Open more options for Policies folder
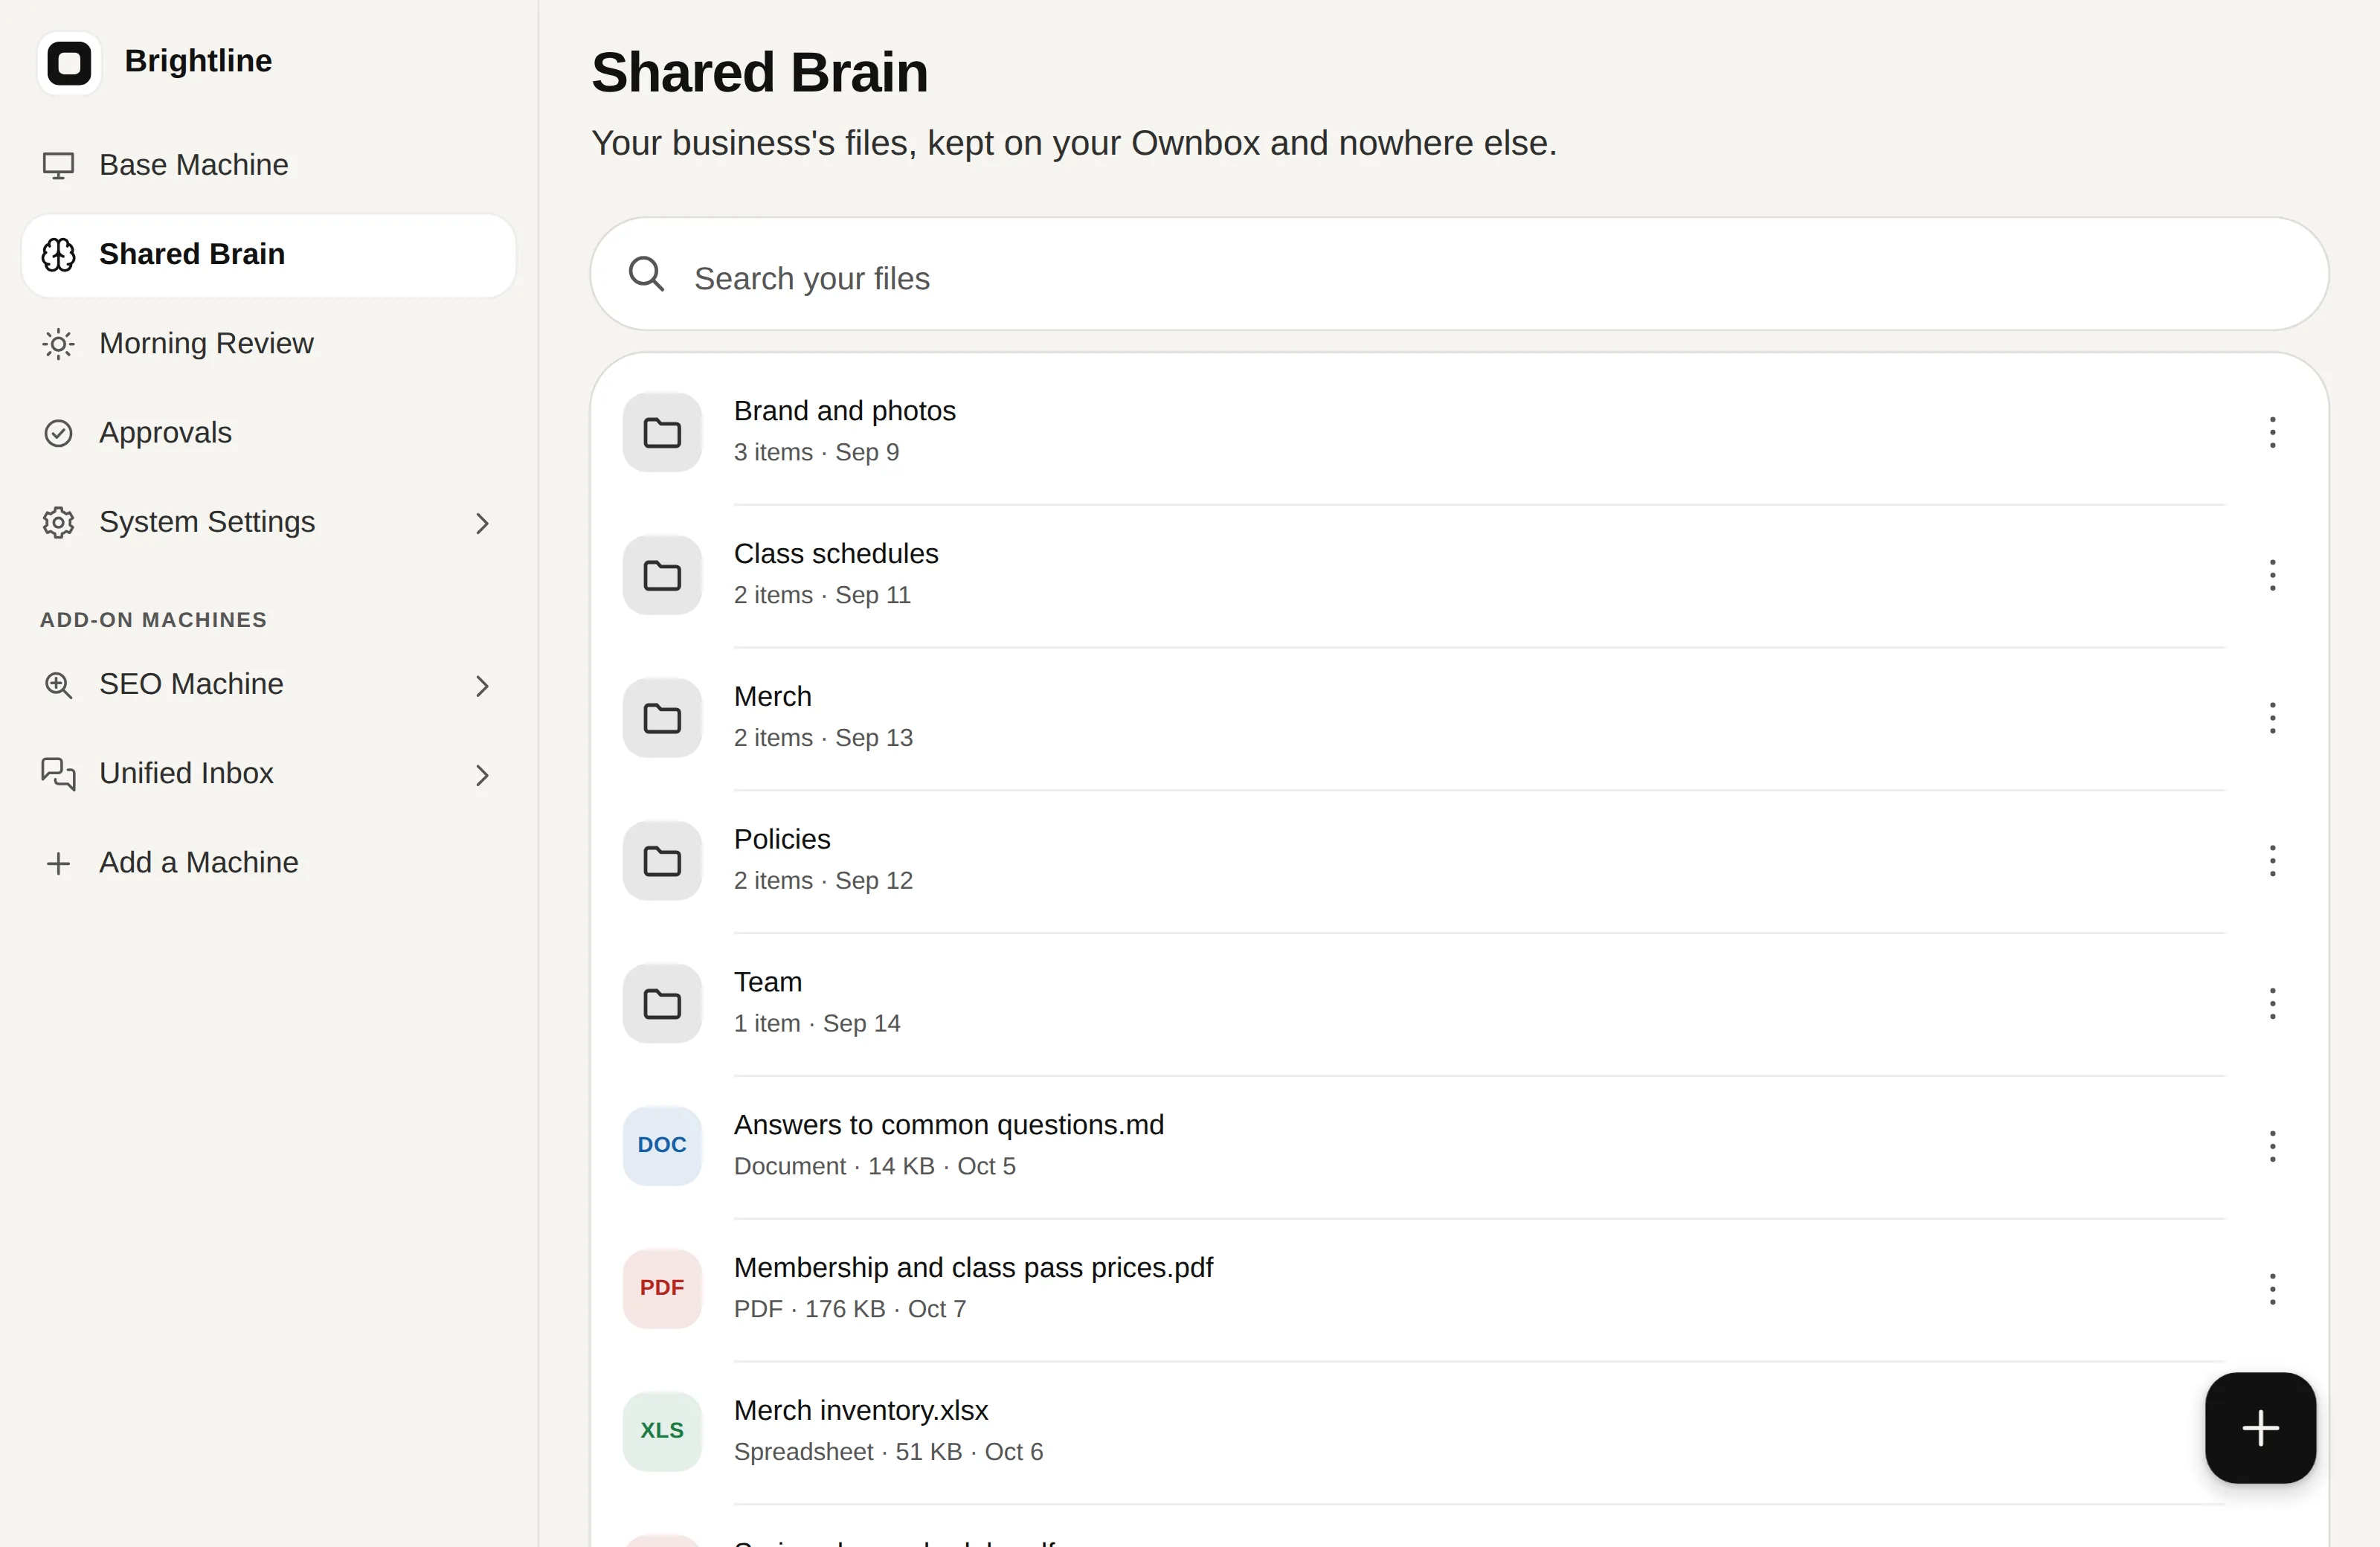The image size is (2380, 1547). pyautogui.click(x=2272, y=861)
